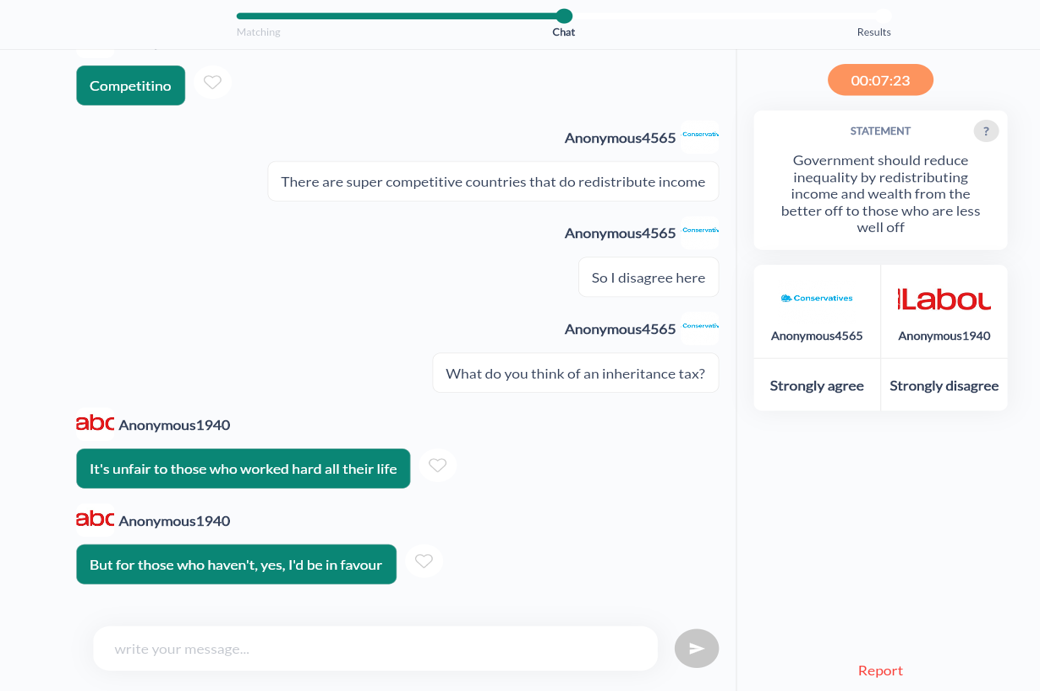Click the orange countdown timer

click(880, 80)
